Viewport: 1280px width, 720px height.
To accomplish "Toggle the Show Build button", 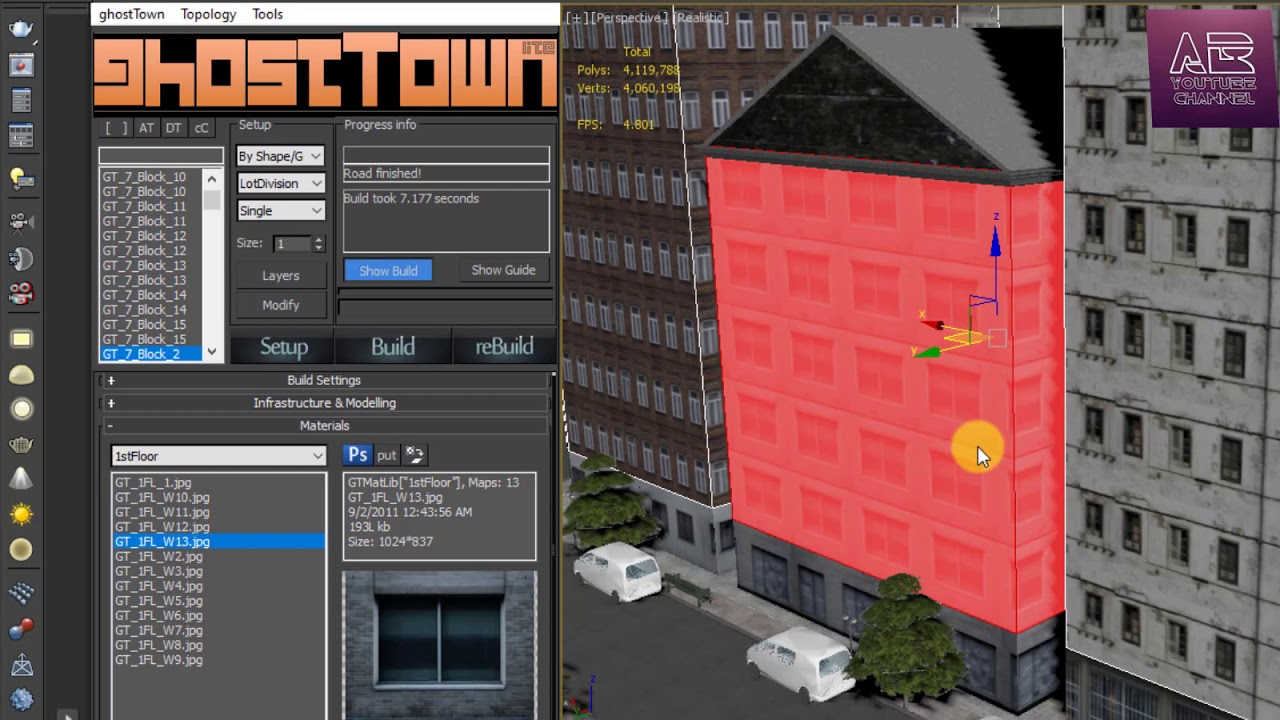I will (388, 271).
